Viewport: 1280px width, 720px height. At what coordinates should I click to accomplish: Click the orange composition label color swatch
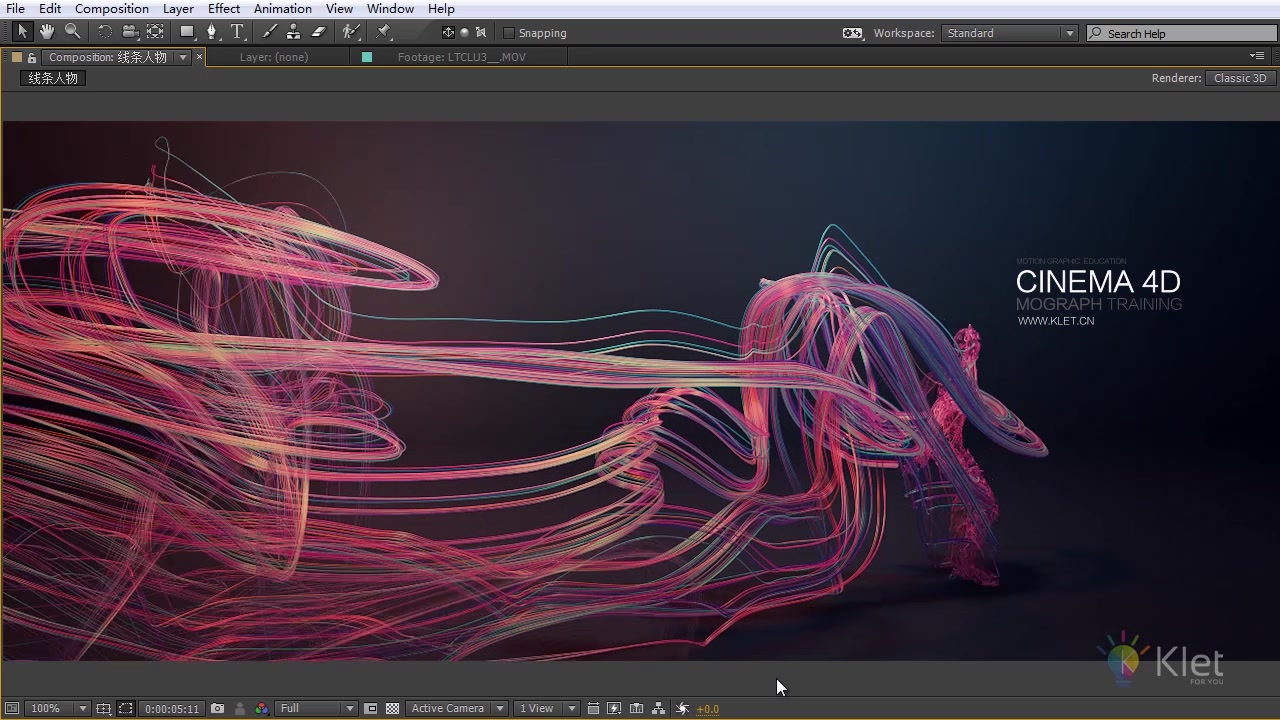point(16,57)
